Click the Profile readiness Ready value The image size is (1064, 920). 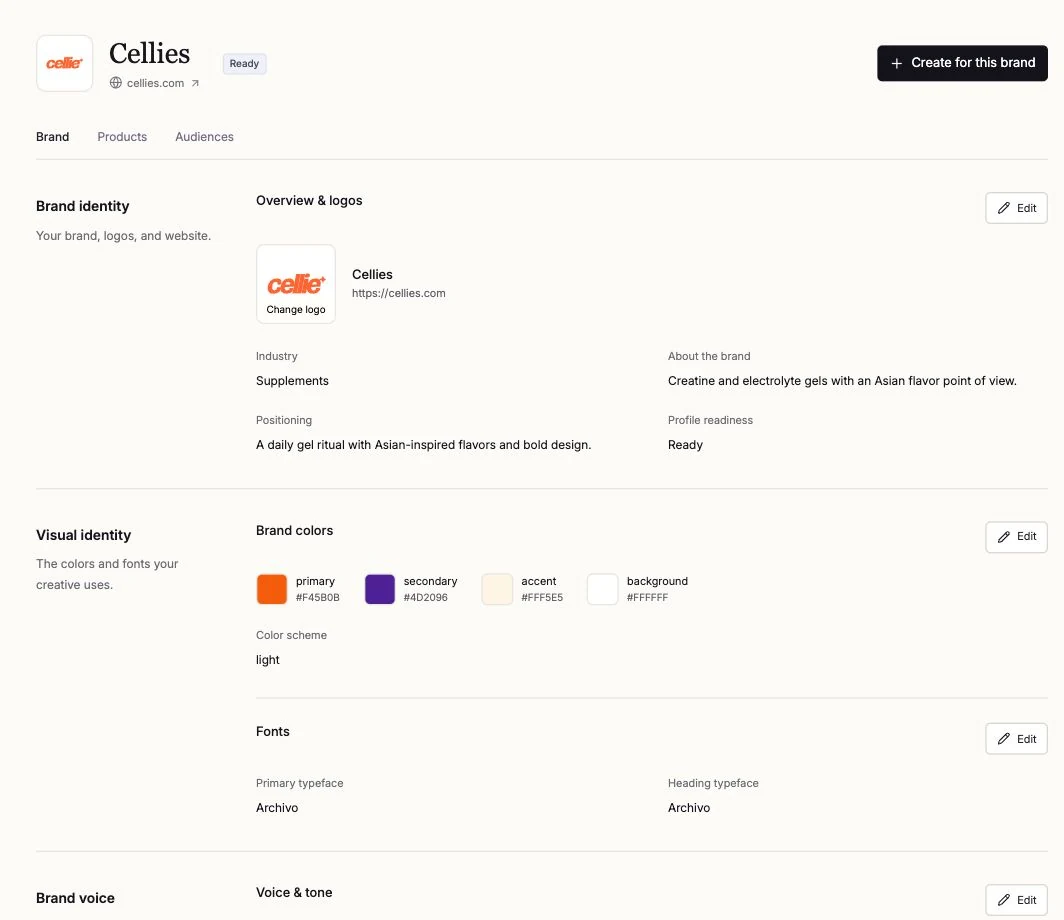point(685,445)
